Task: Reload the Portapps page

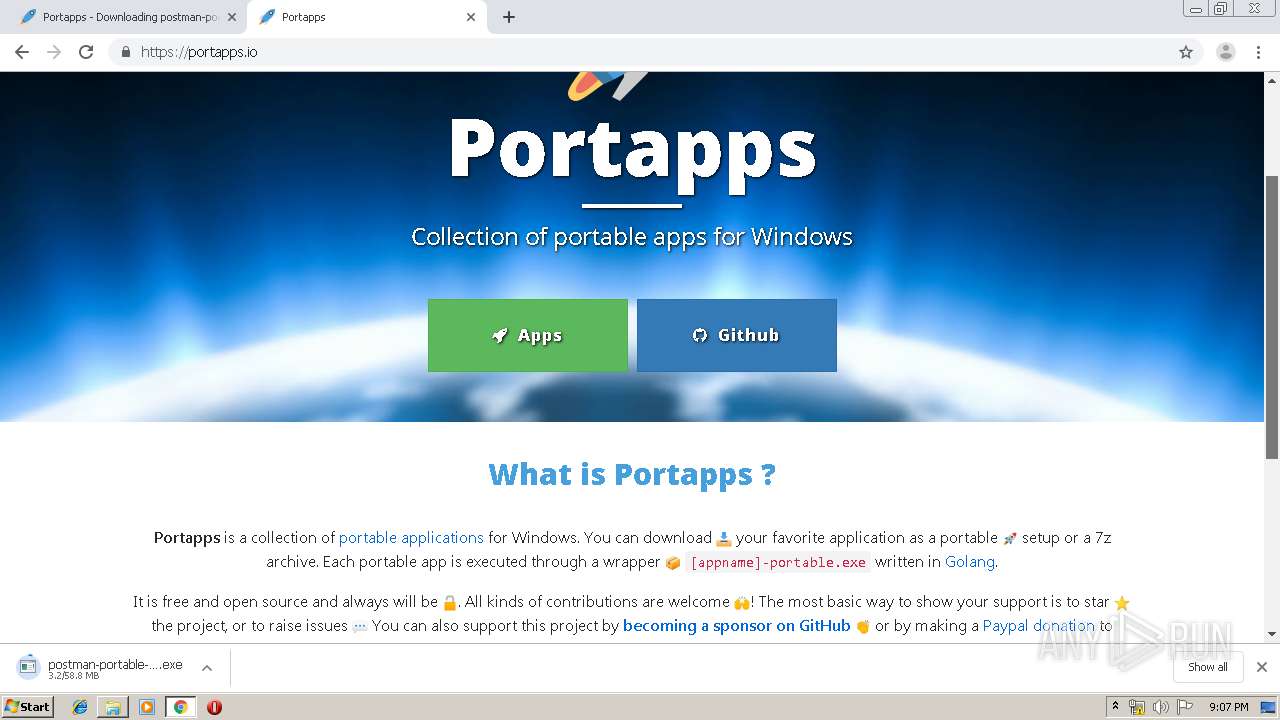Action: point(86,52)
